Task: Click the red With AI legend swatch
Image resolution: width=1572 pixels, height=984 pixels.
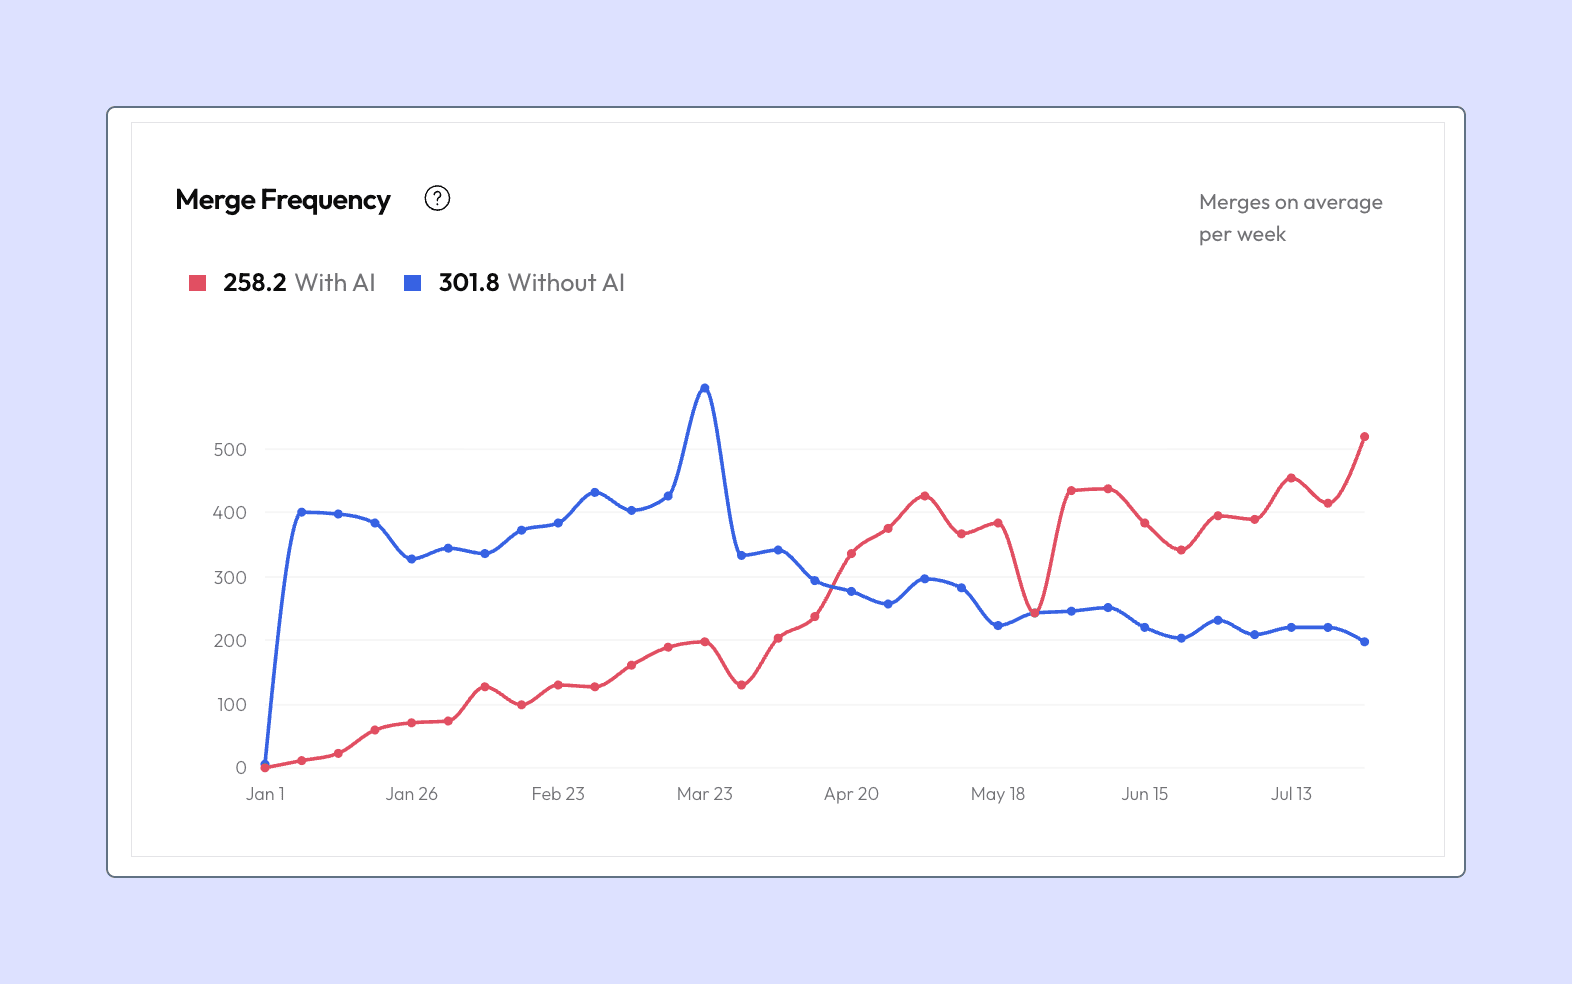Action: click(198, 283)
